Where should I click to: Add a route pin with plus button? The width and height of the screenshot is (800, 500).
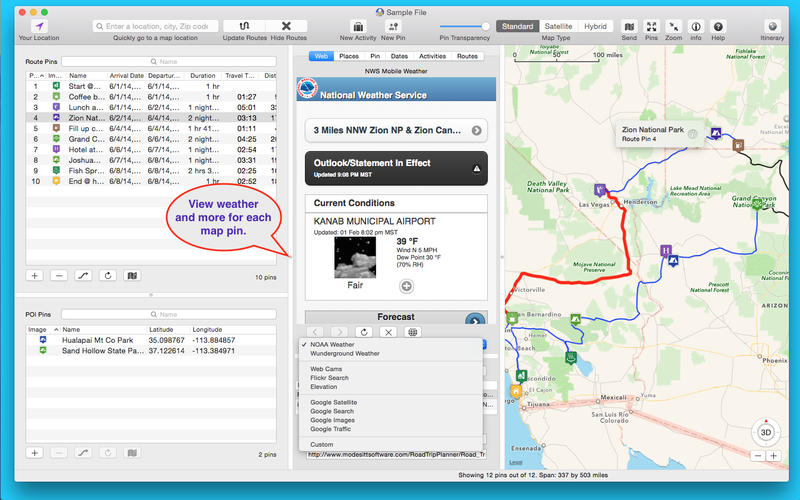(x=35, y=276)
